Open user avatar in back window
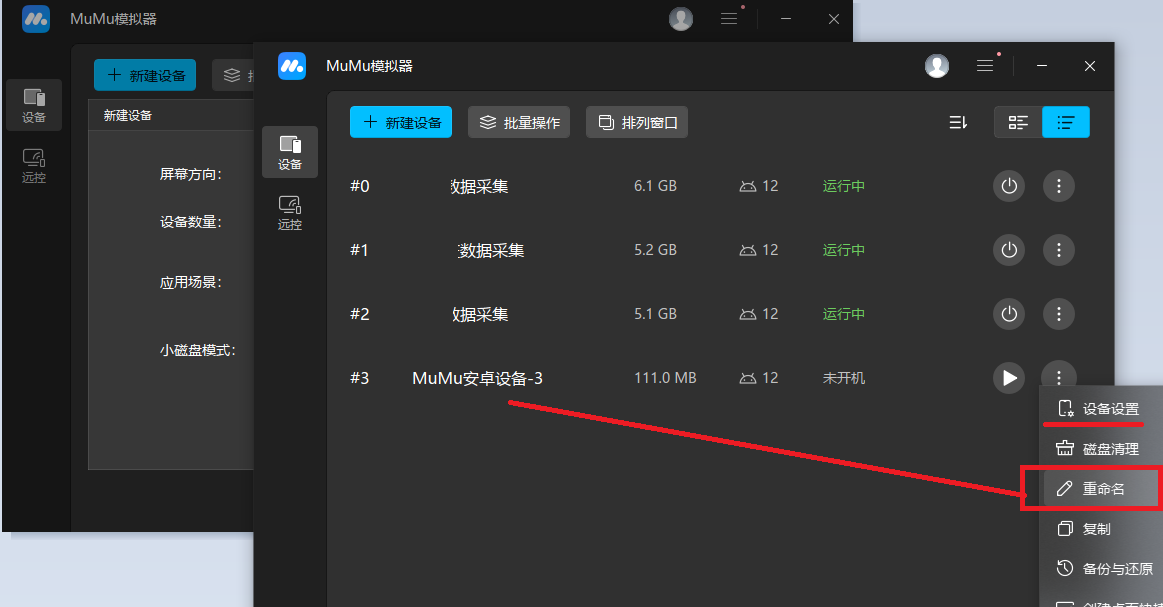The image size is (1163, 607). [x=681, y=19]
